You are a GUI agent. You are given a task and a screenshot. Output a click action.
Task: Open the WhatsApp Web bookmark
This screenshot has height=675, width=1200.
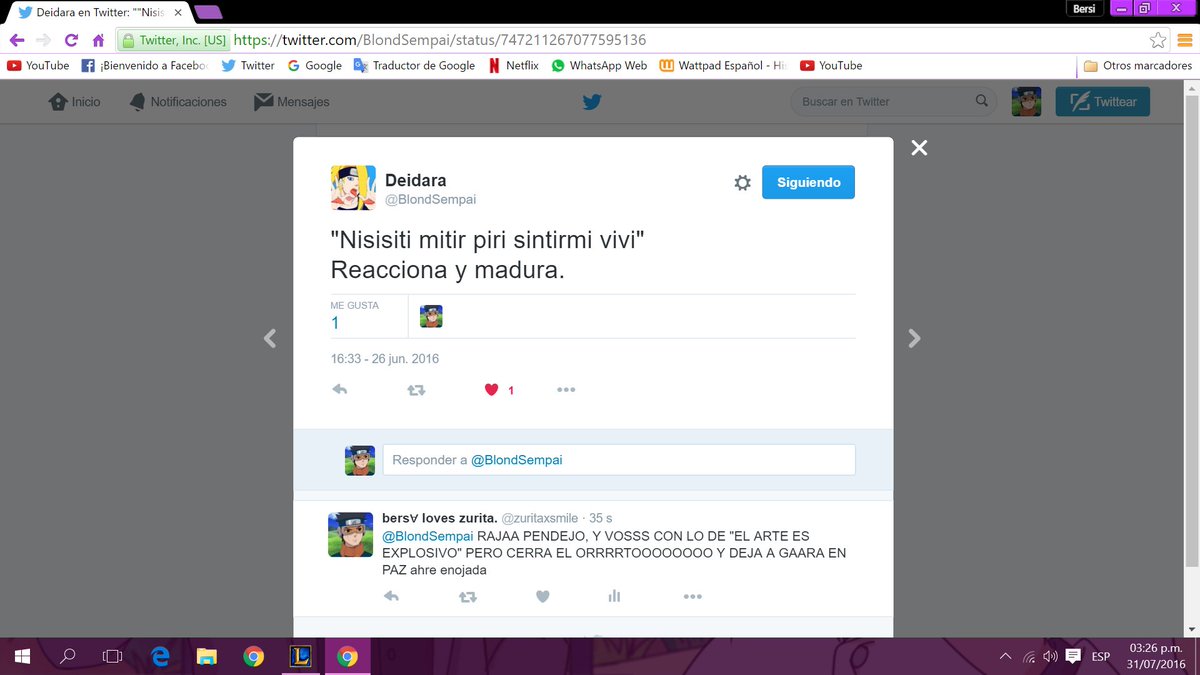[x=598, y=65]
